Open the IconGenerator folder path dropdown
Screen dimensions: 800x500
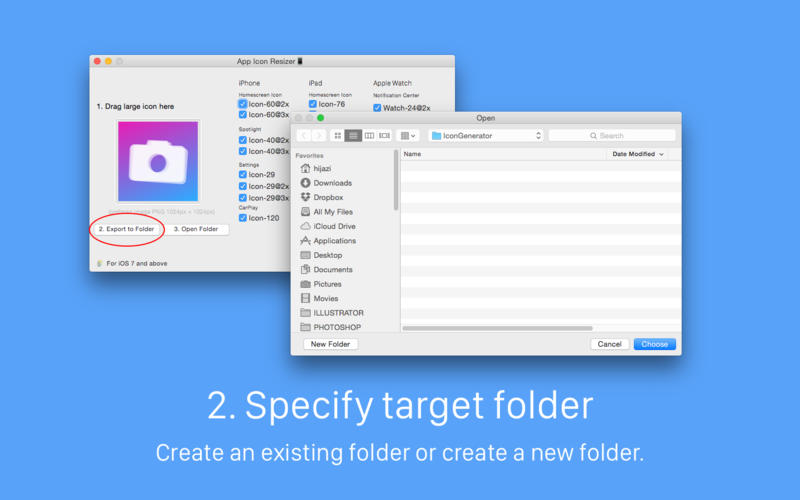tap(486, 135)
